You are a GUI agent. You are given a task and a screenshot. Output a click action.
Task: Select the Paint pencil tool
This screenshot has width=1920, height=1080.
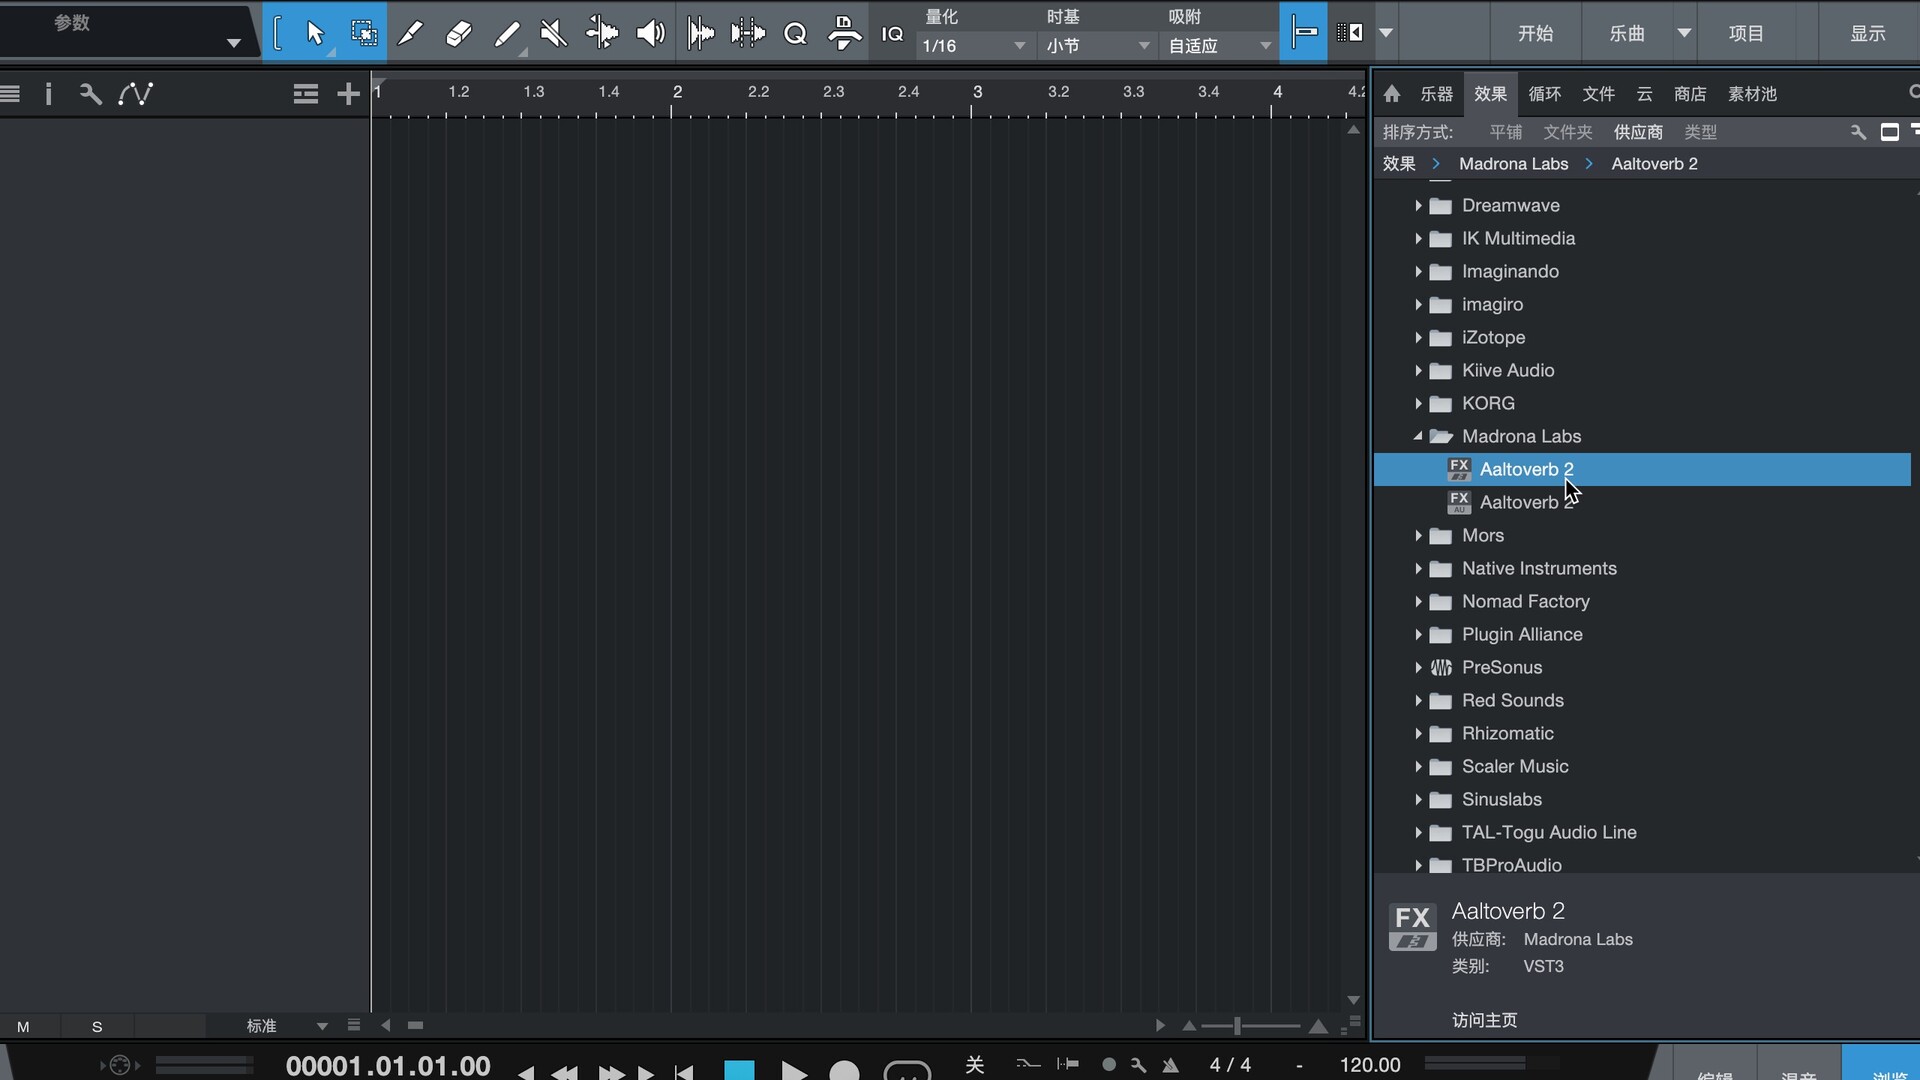(x=507, y=33)
